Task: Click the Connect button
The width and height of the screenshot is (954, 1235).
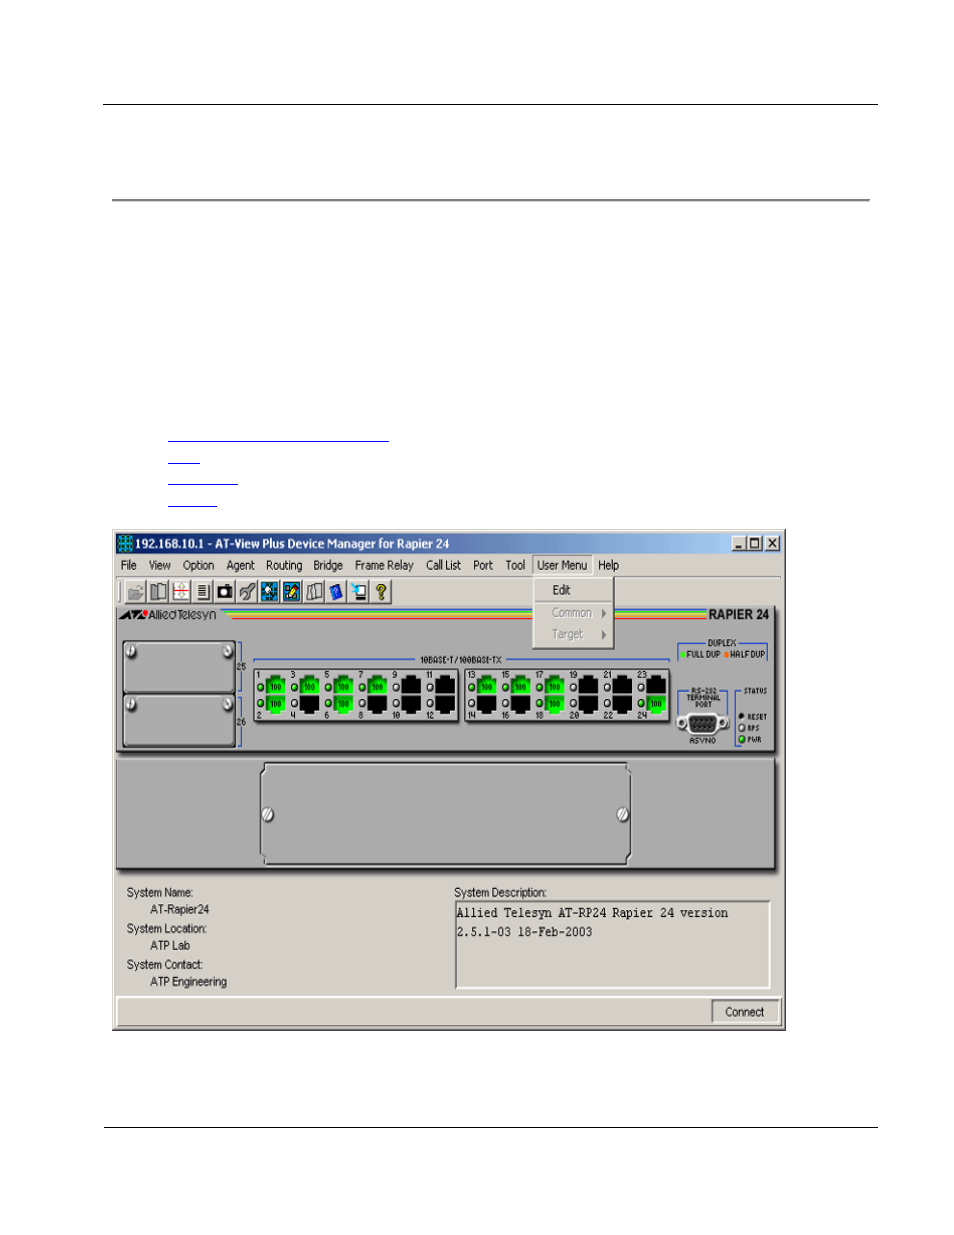Action: click(x=745, y=1012)
